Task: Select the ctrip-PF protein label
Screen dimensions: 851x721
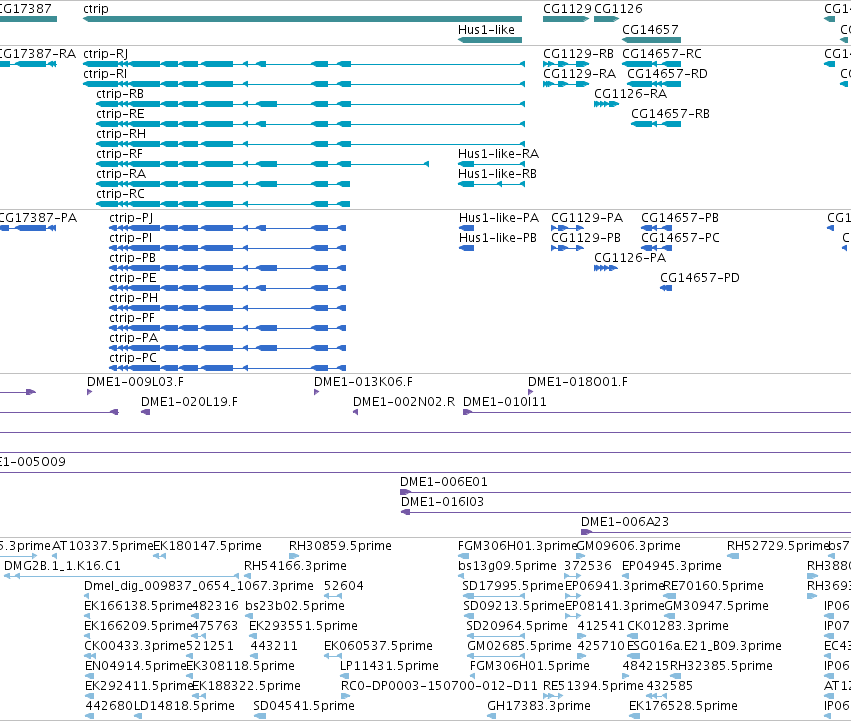Action: pyautogui.click(x=132, y=319)
